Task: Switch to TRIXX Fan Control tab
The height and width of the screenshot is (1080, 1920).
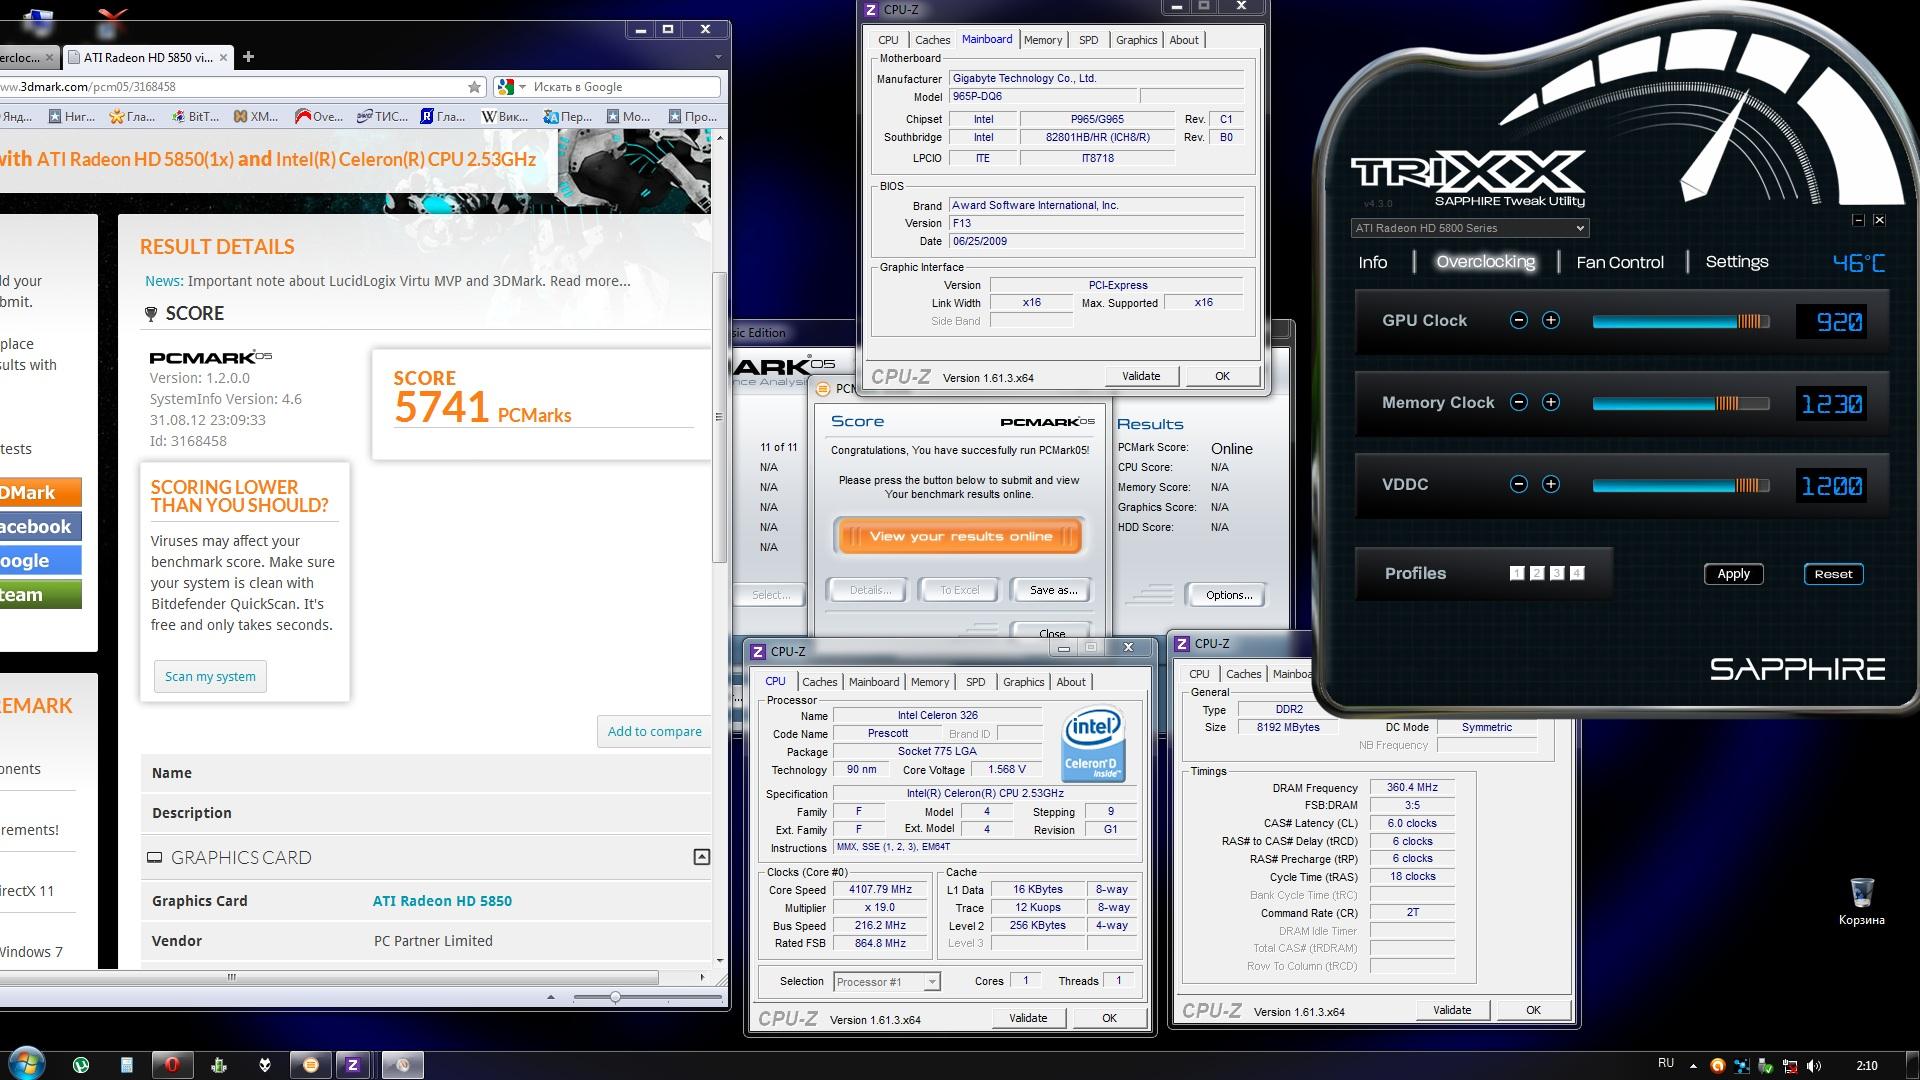Action: (1620, 262)
